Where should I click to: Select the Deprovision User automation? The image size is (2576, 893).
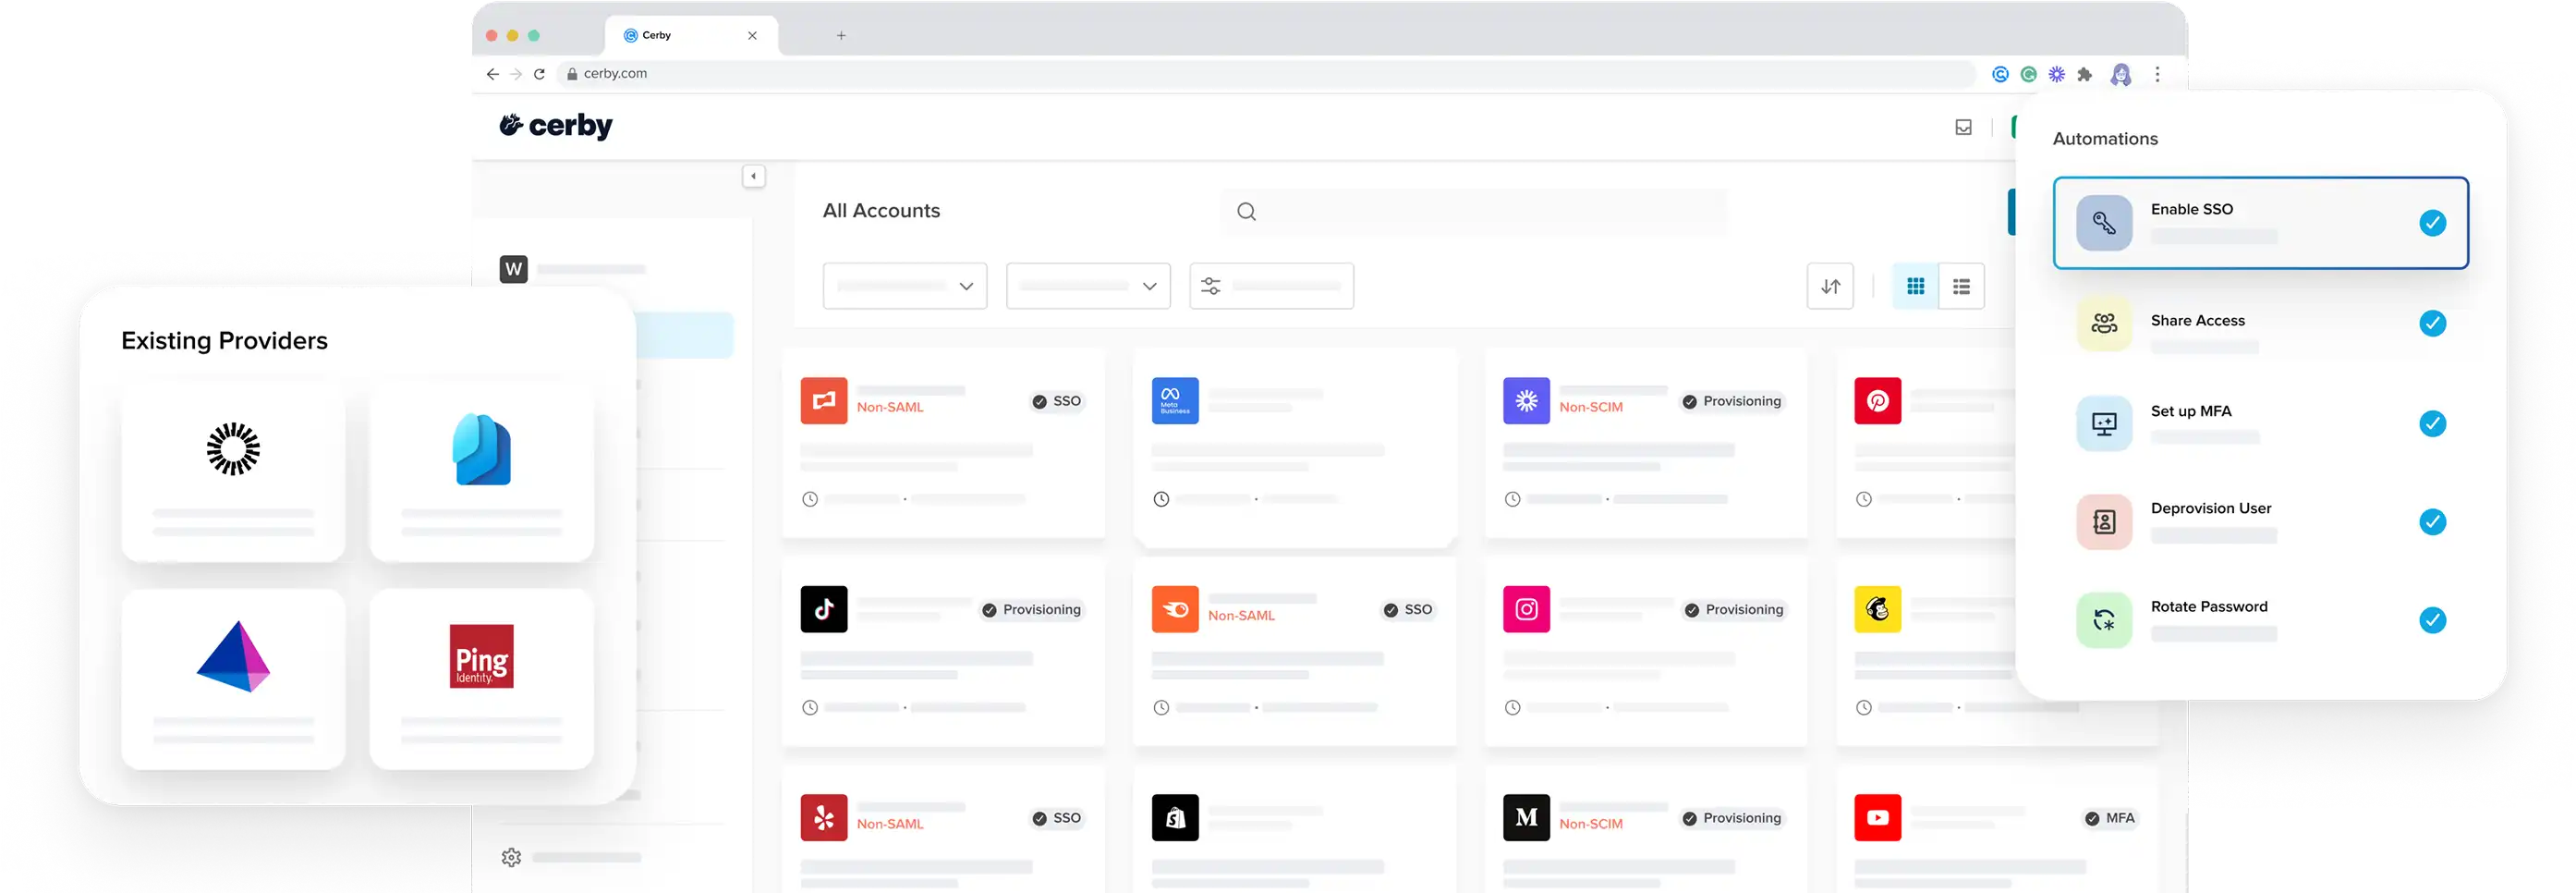click(x=2260, y=522)
